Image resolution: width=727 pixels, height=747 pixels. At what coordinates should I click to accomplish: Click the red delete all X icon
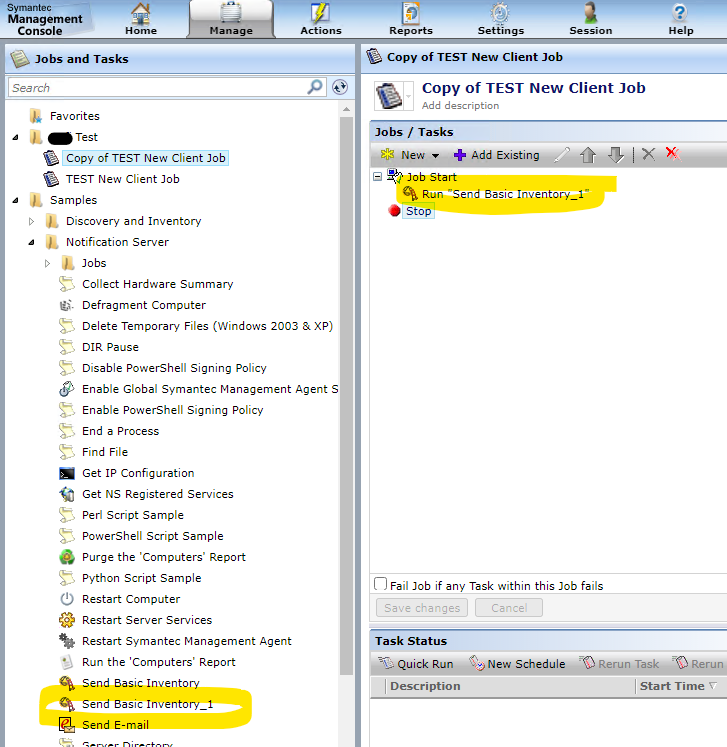673,153
